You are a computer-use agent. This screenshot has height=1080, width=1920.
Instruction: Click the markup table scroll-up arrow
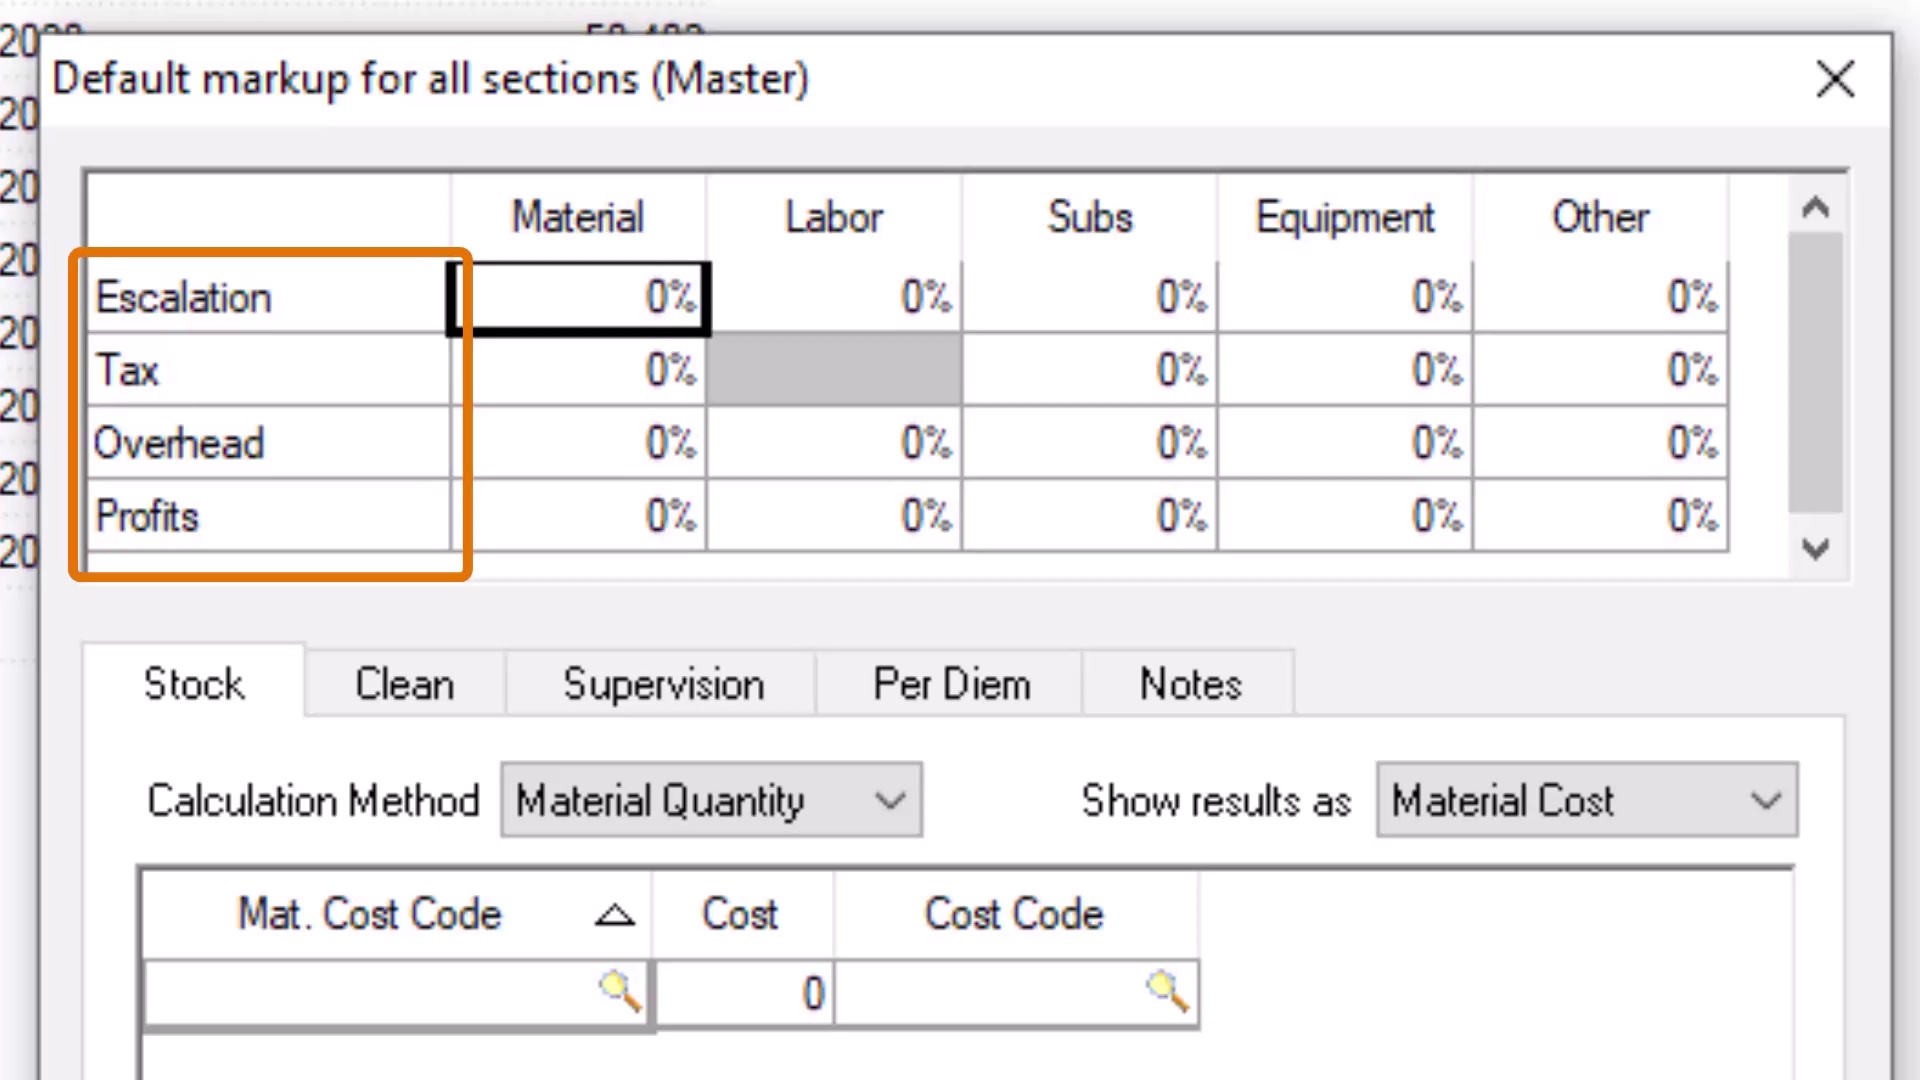1815,208
